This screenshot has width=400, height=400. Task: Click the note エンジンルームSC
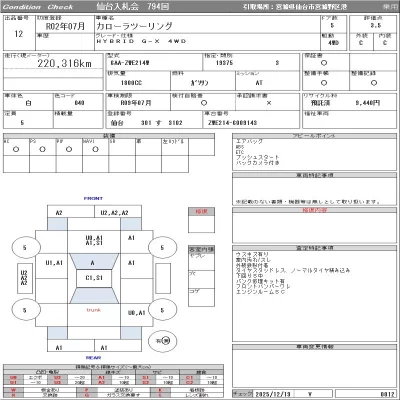(260, 292)
